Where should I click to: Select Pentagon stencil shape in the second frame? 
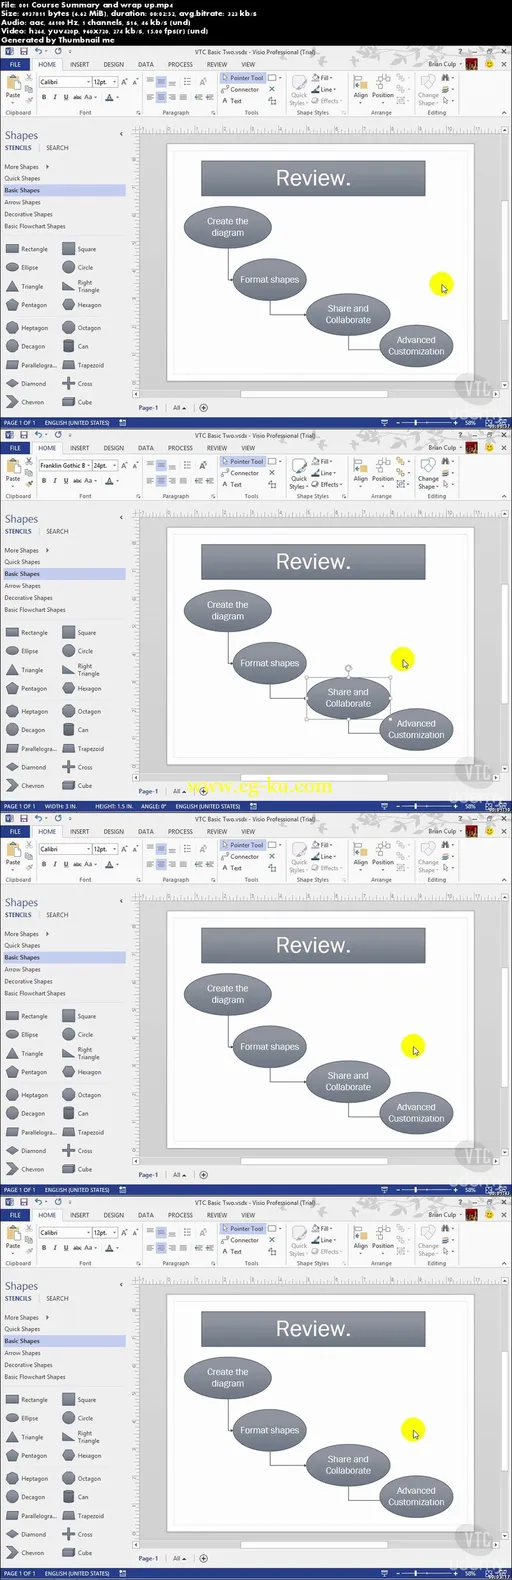point(26,689)
